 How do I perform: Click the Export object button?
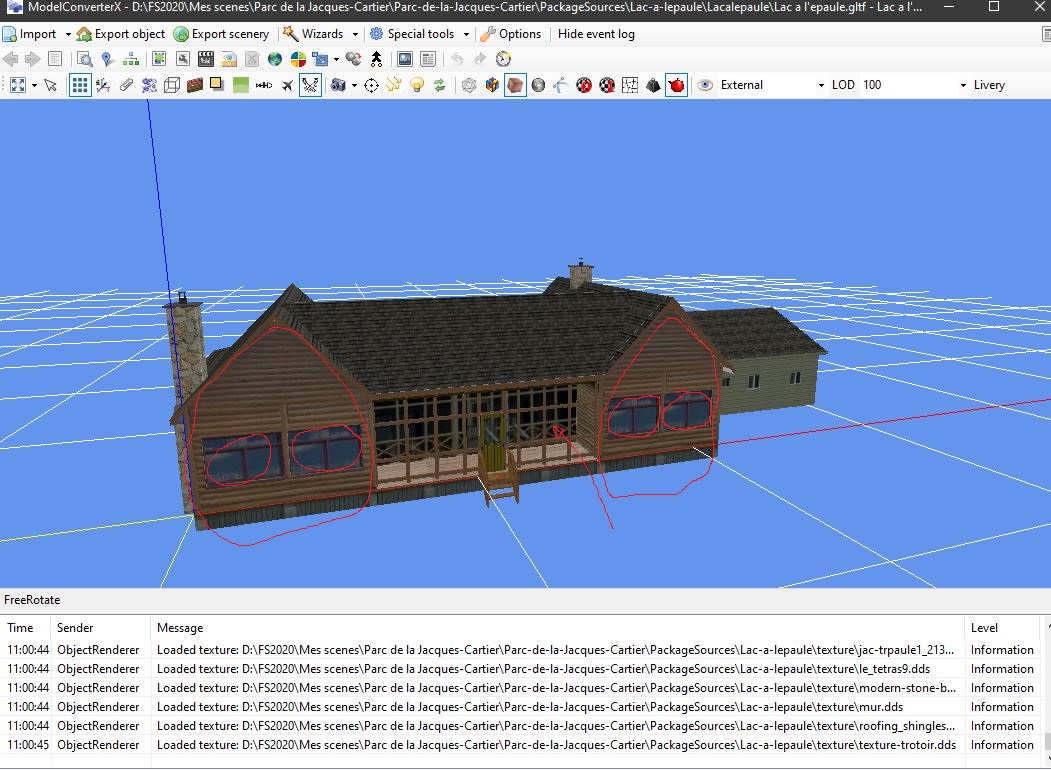(x=121, y=34)
